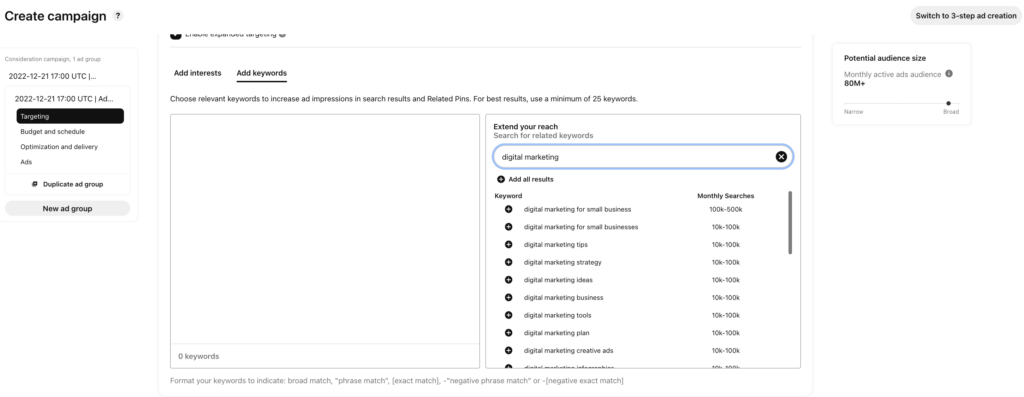
Task: Click the 100k-500k monthly searches value
Action: [726, 209]
